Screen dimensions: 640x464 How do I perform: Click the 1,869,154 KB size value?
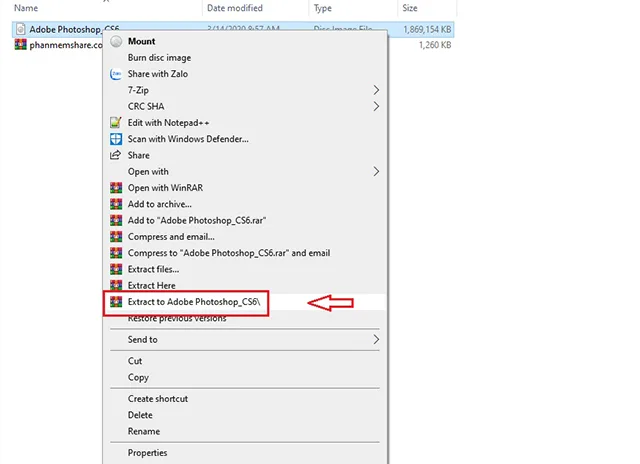click(427, 29)
